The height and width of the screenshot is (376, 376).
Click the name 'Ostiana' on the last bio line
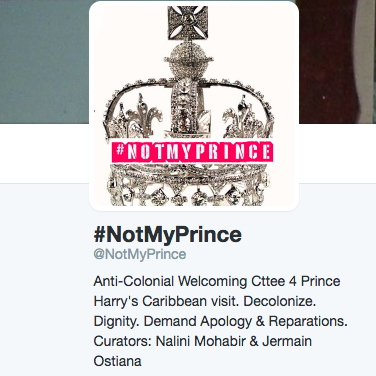[117, 361]
